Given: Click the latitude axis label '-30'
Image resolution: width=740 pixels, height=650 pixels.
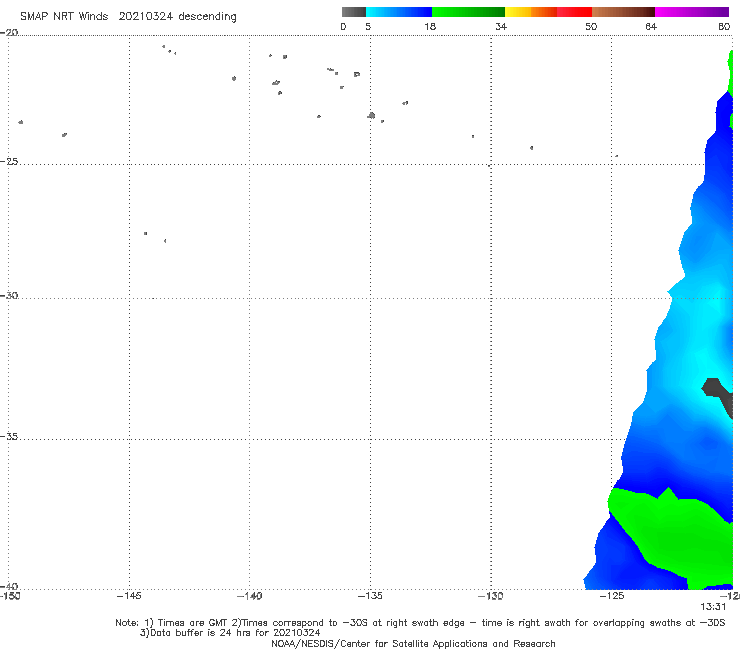Looking at the screenshot, I should [9, 295].
